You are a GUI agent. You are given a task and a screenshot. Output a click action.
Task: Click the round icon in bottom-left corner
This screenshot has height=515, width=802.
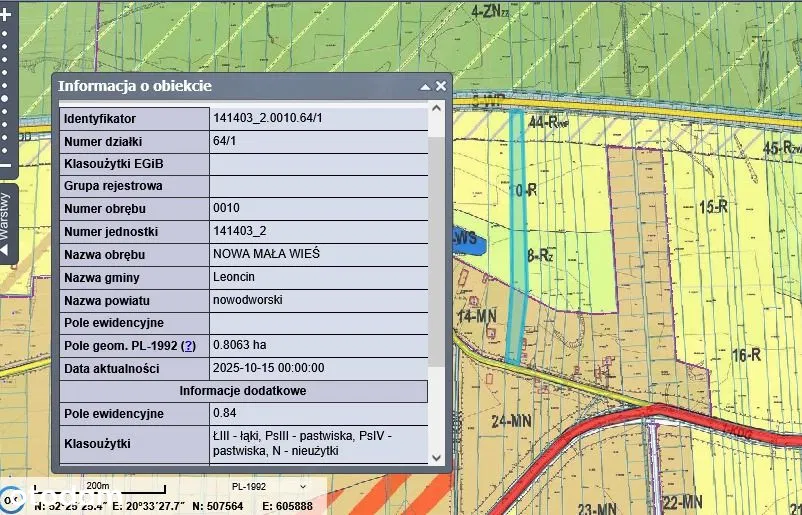11,497
